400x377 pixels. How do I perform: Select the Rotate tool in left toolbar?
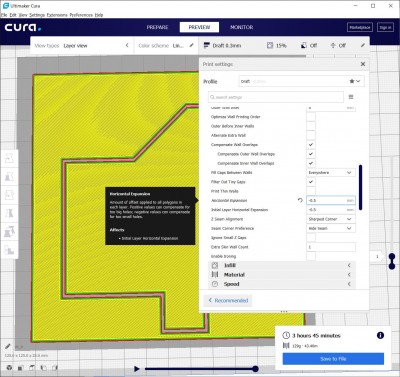click(9, 195)
